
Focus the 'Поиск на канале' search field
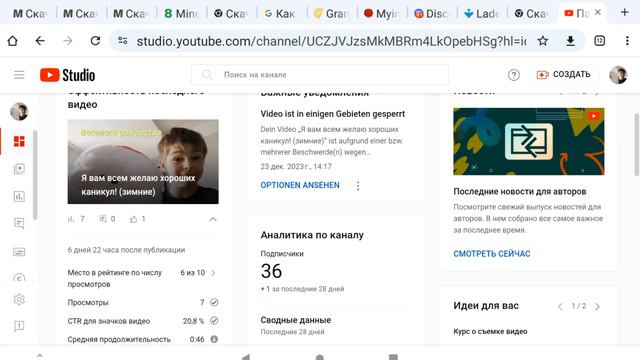(320, 75)
